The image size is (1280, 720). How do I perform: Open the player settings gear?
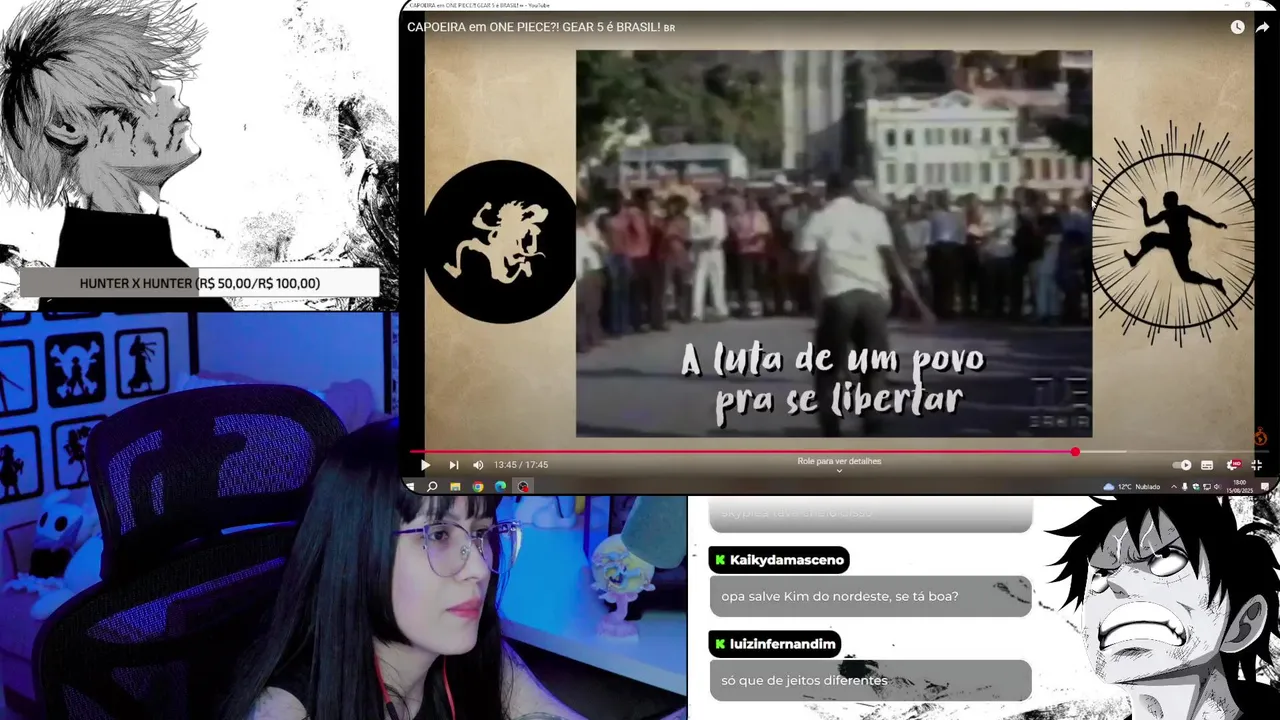coord(1234,465)
